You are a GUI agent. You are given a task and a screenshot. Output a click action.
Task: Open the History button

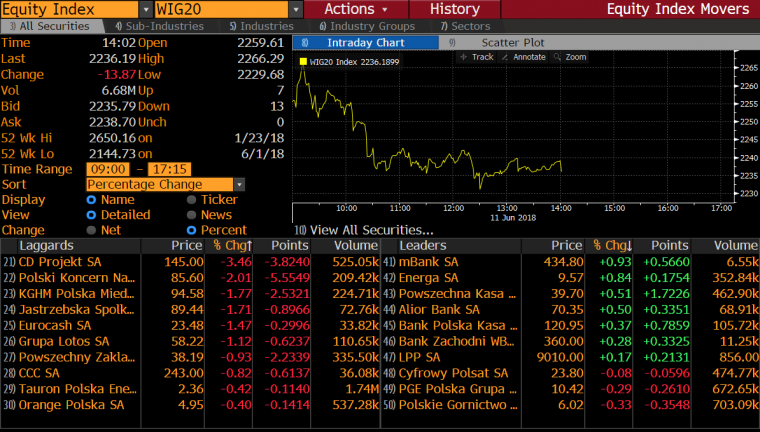click(455, 9)
